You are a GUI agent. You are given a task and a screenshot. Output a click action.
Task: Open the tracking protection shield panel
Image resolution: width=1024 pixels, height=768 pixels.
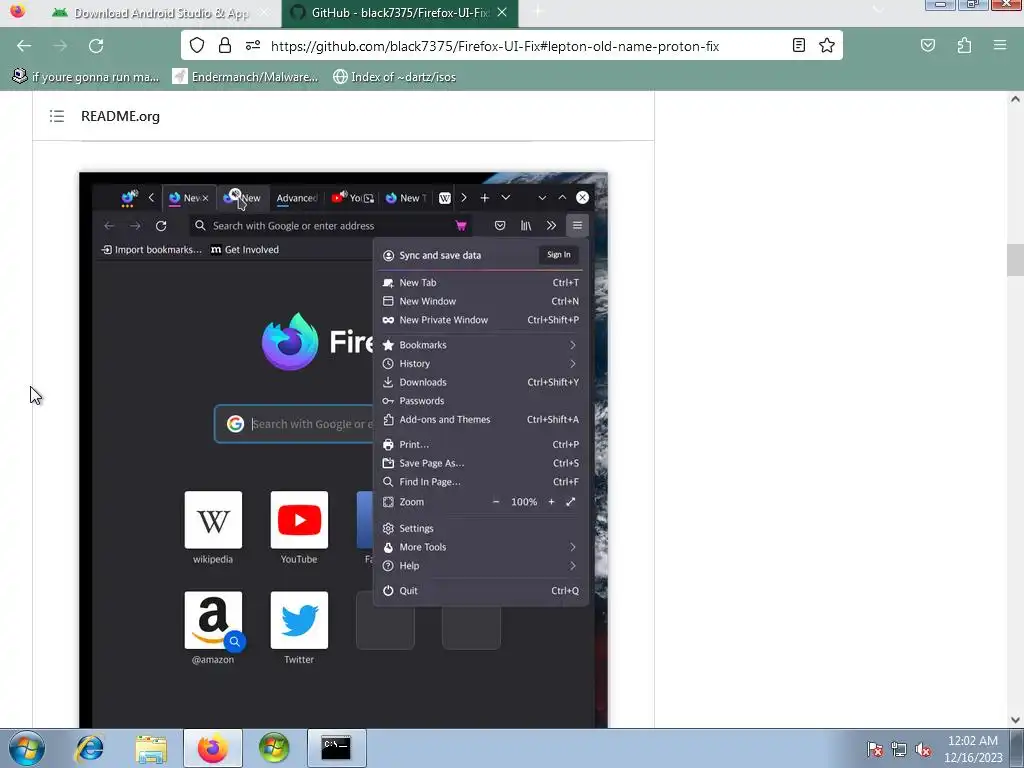(x=197, y=45)
